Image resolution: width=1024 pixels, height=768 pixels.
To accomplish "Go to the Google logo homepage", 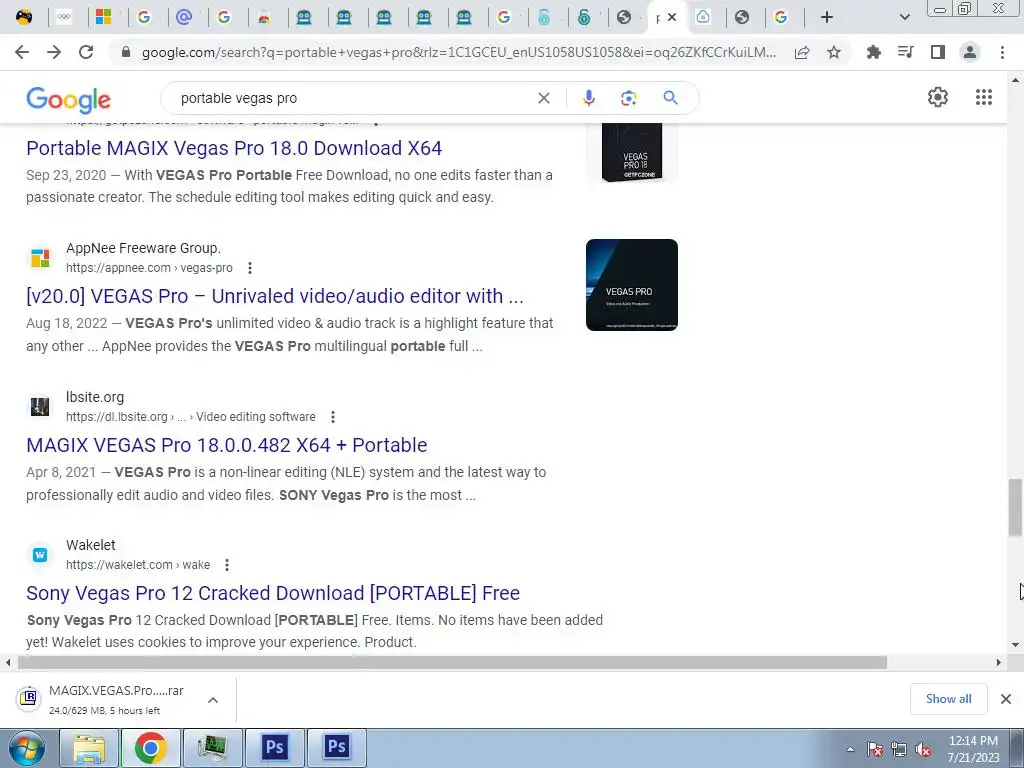I will [69, 99].
